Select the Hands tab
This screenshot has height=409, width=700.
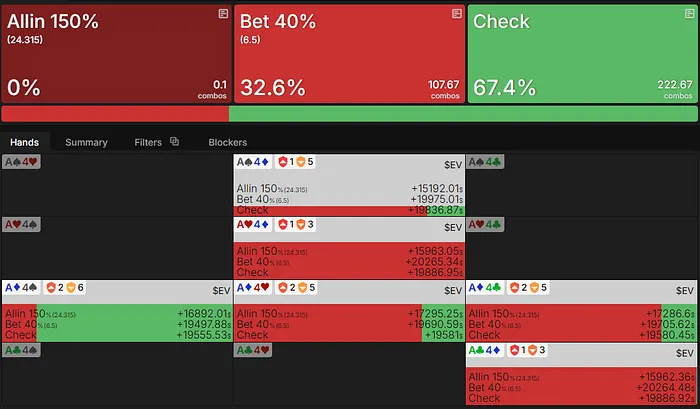tap(25, 142)
